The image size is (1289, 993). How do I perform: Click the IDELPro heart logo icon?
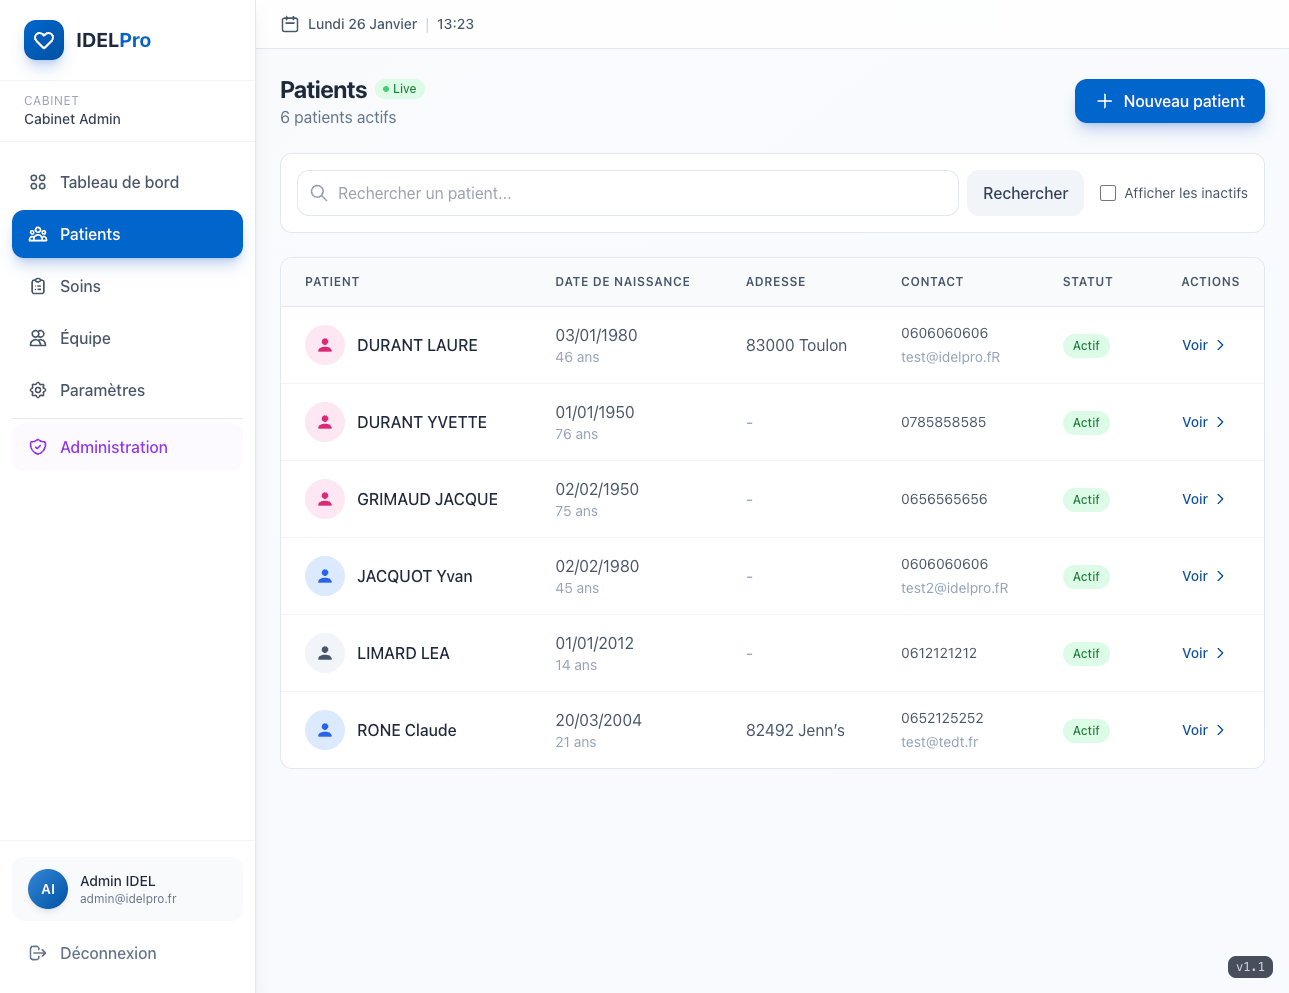(44, 40)
